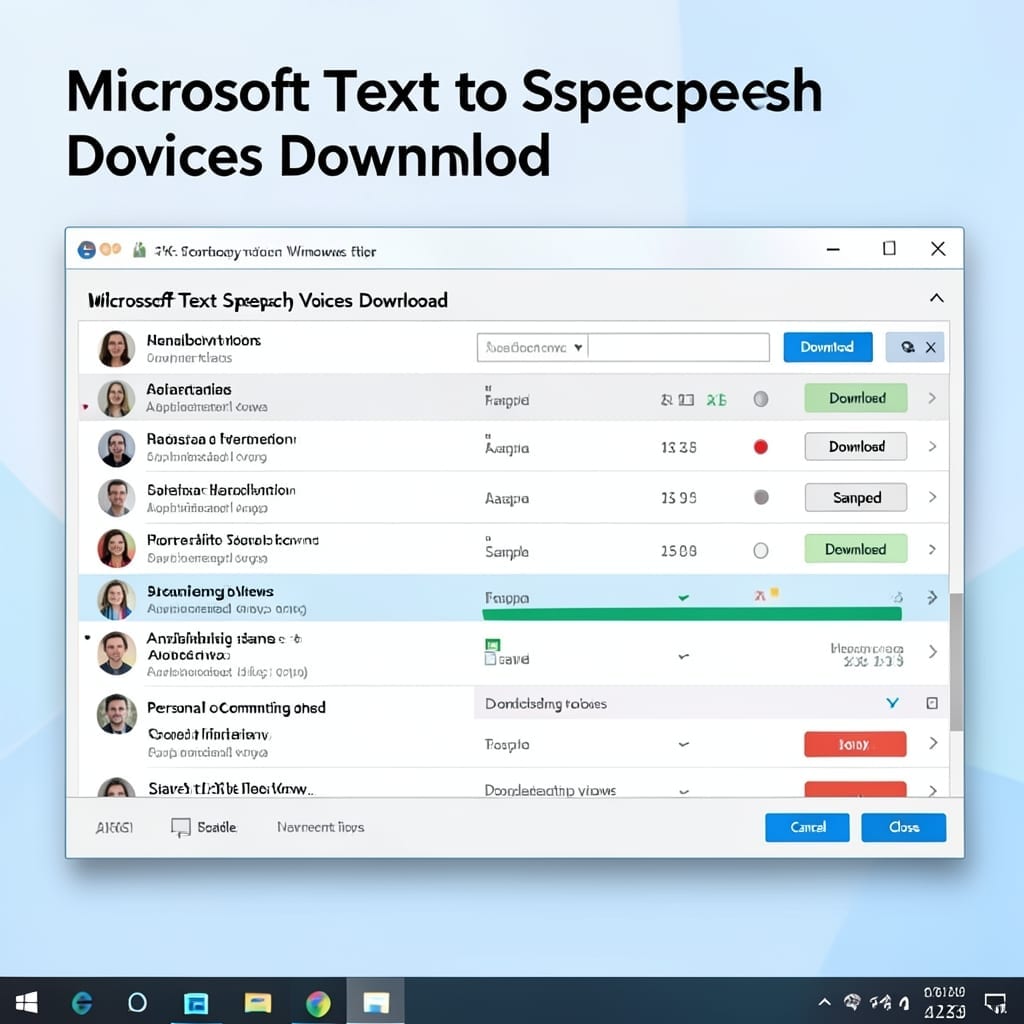Expand the Porreraliito row arrow
This screenshot has height=1024, width=1024.
point(932,549)
